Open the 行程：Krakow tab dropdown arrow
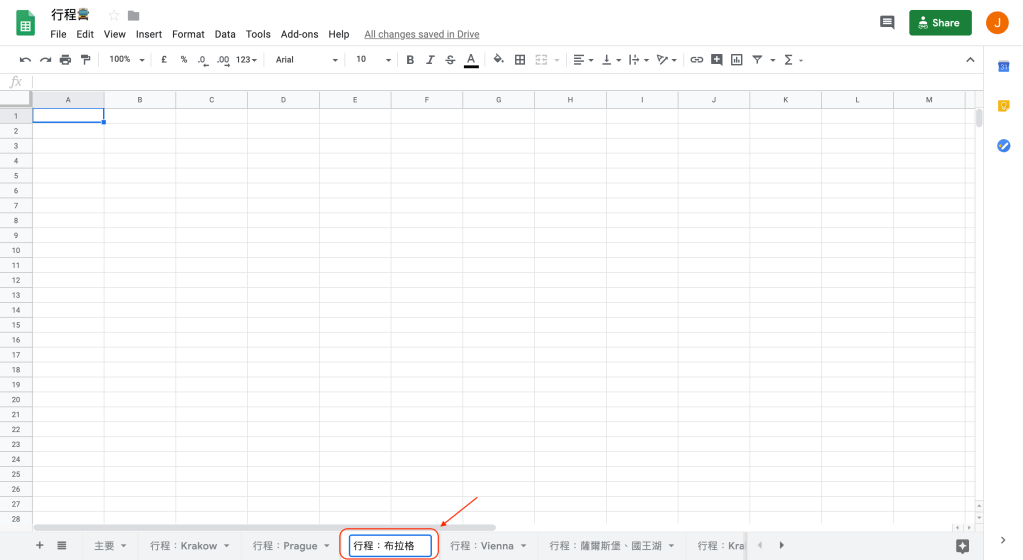The height and width of the screenshot is (560, 1023). (227, 546)
